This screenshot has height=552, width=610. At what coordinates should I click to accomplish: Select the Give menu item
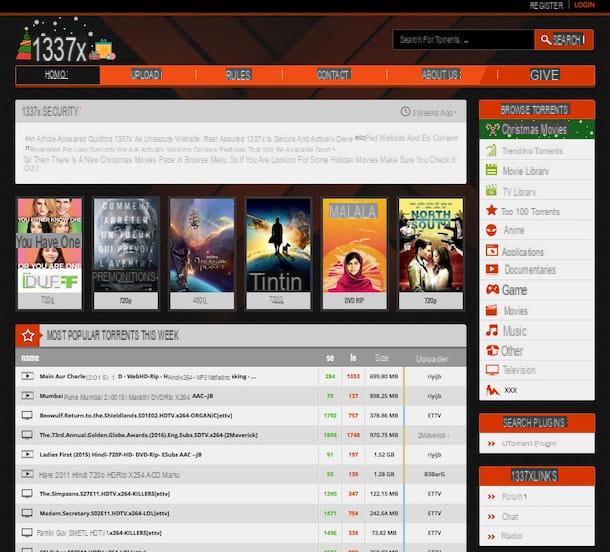[x=544, y=75]
